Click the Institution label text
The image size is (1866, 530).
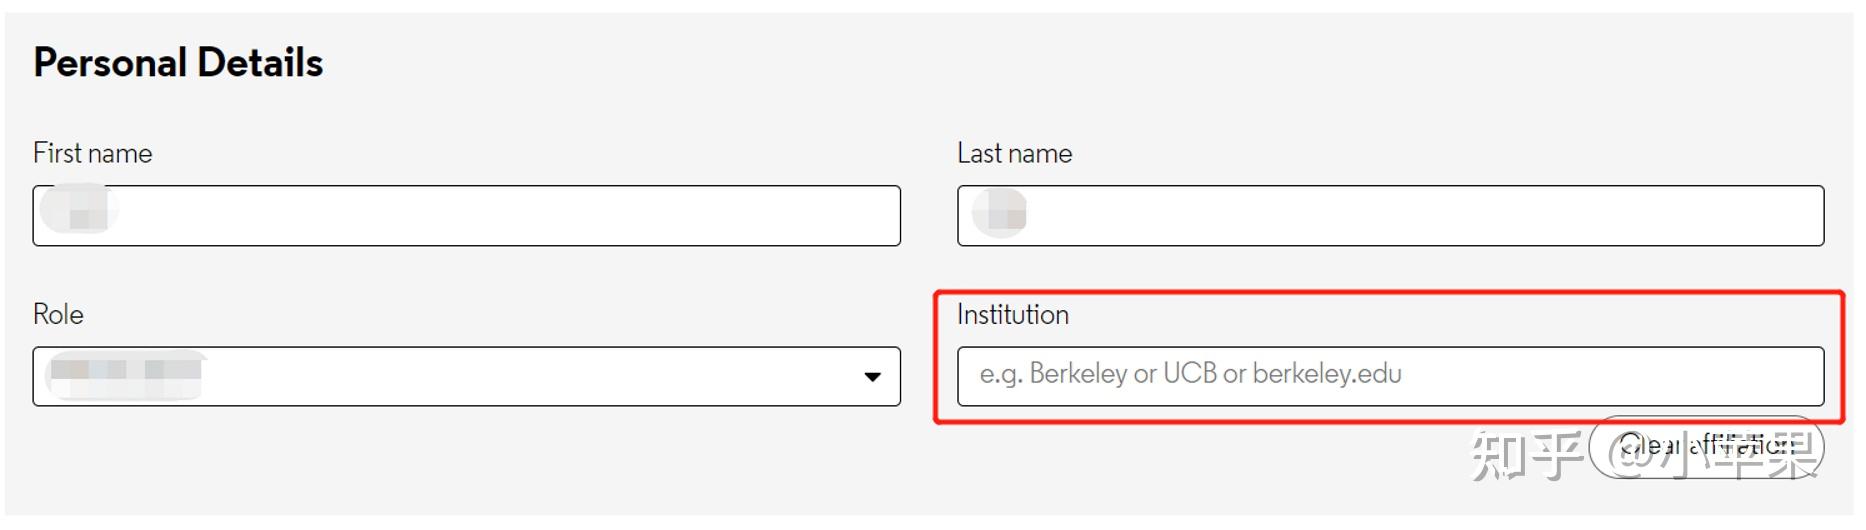[x=1012, y=314]
